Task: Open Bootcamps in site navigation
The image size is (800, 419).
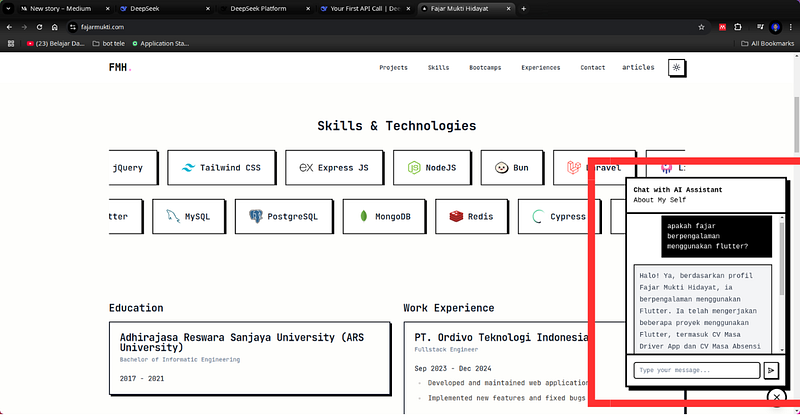Action: pos(485,67)
